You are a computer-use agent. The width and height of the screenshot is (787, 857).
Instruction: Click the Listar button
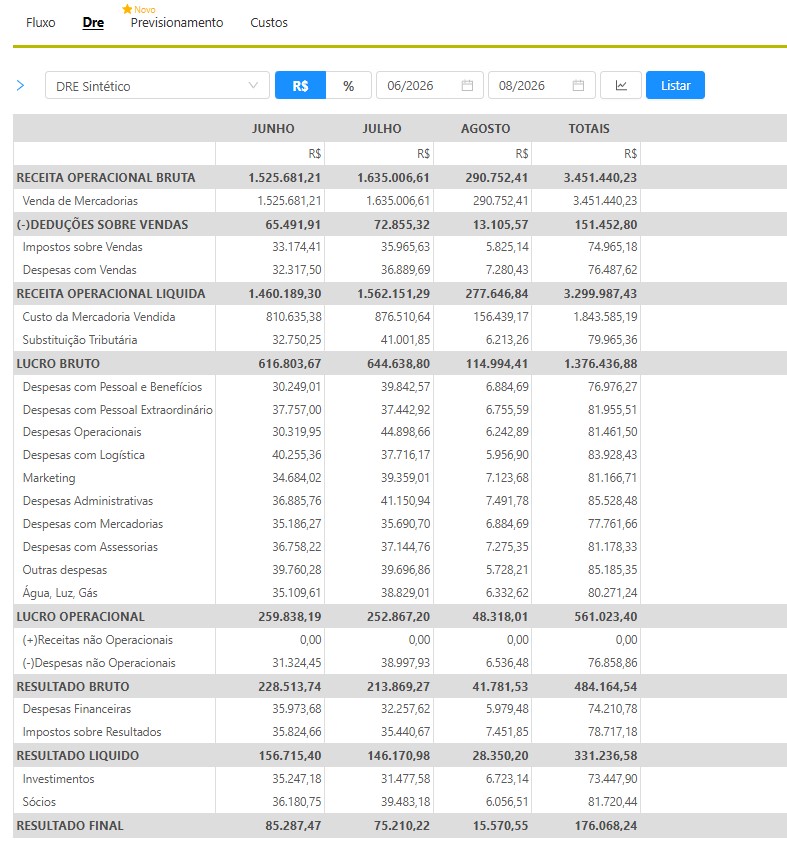(x=675, y=85)
